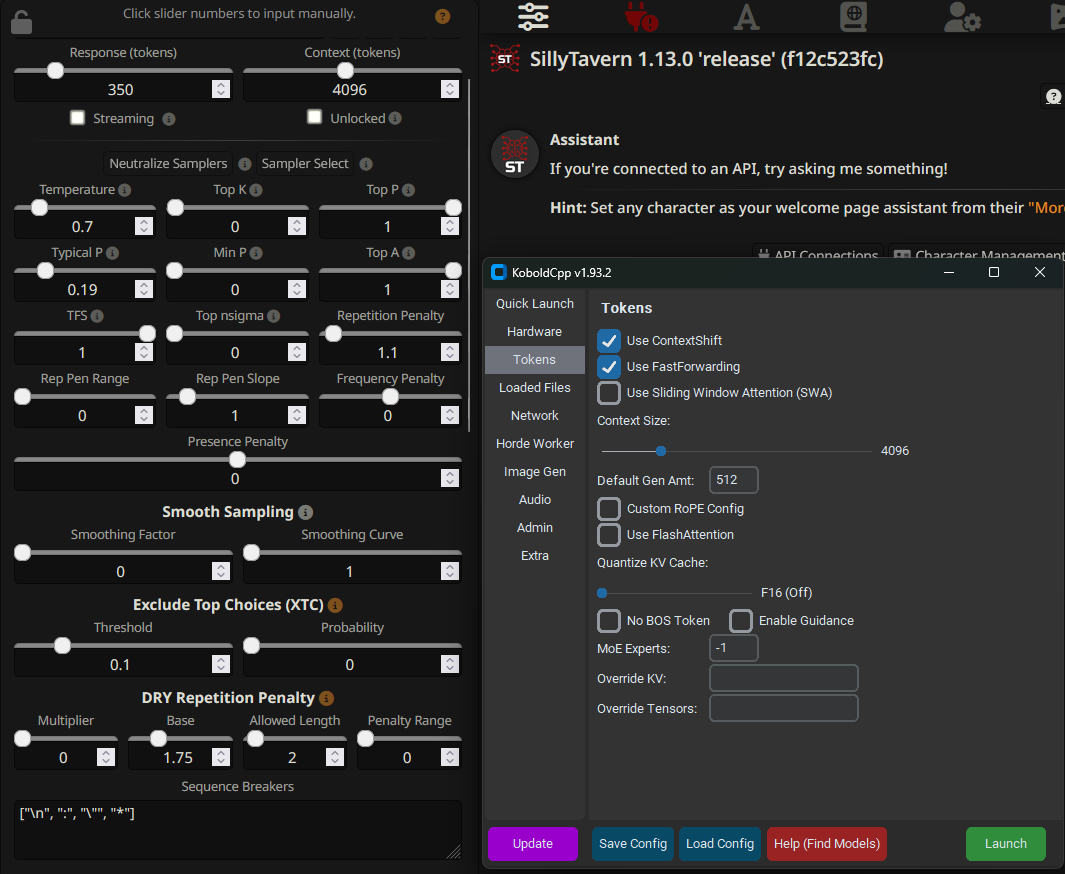Click the Load Config button

coord(720,843)
